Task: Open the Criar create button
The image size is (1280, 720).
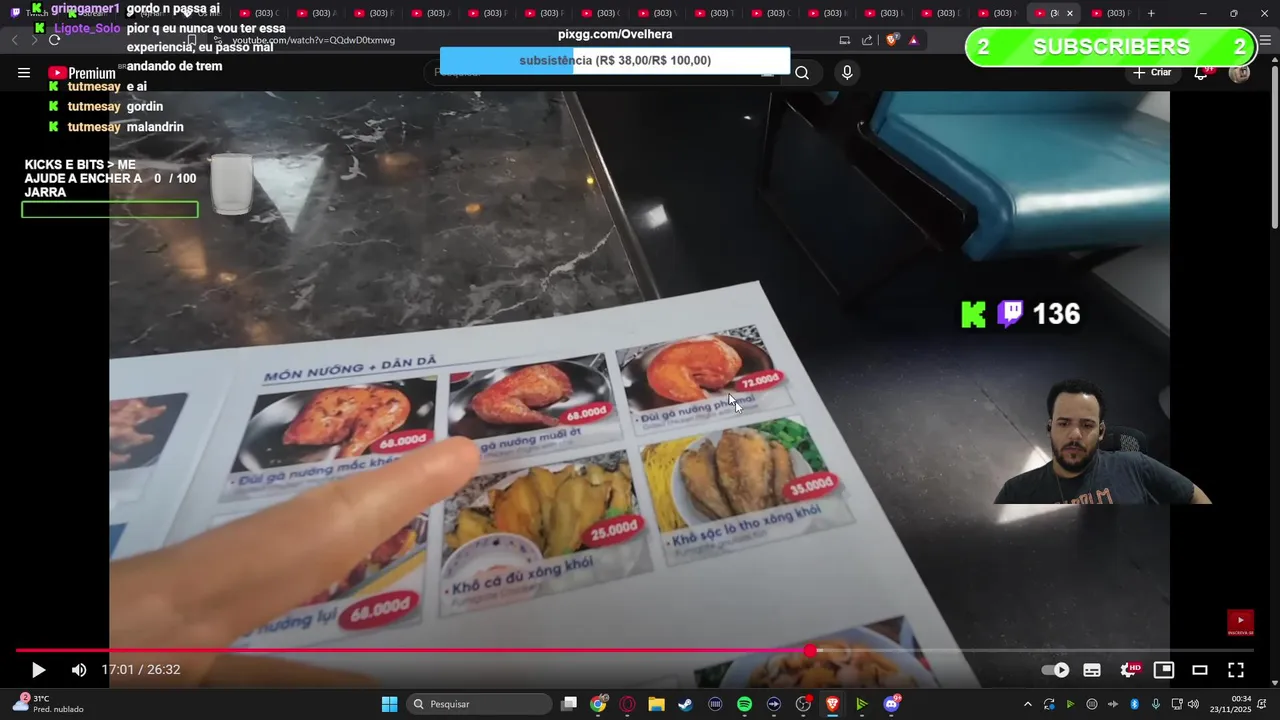Action: click(1152, 72)
